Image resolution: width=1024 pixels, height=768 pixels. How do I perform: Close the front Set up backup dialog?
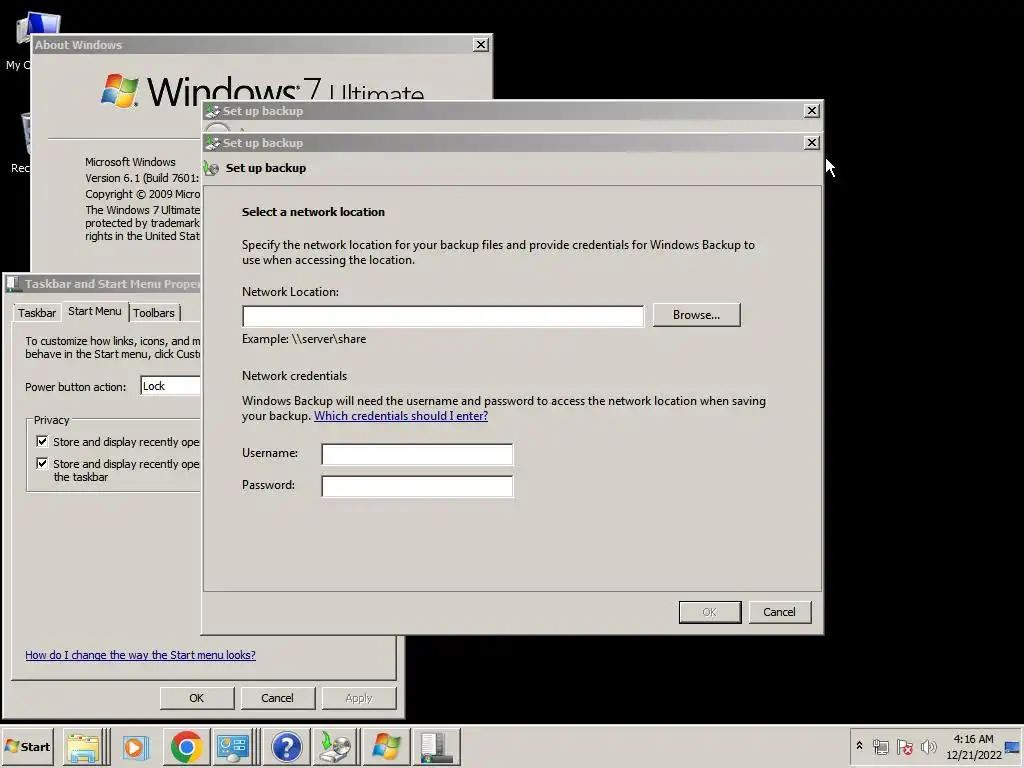tap(811, 142)
